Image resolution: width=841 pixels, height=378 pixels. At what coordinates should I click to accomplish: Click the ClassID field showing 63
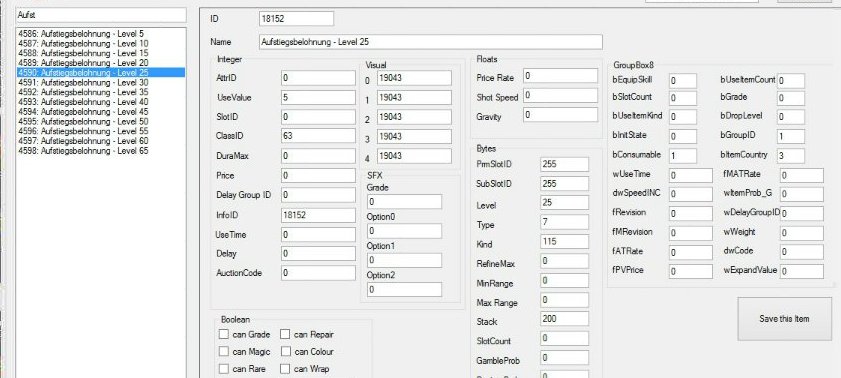[318, 136]
